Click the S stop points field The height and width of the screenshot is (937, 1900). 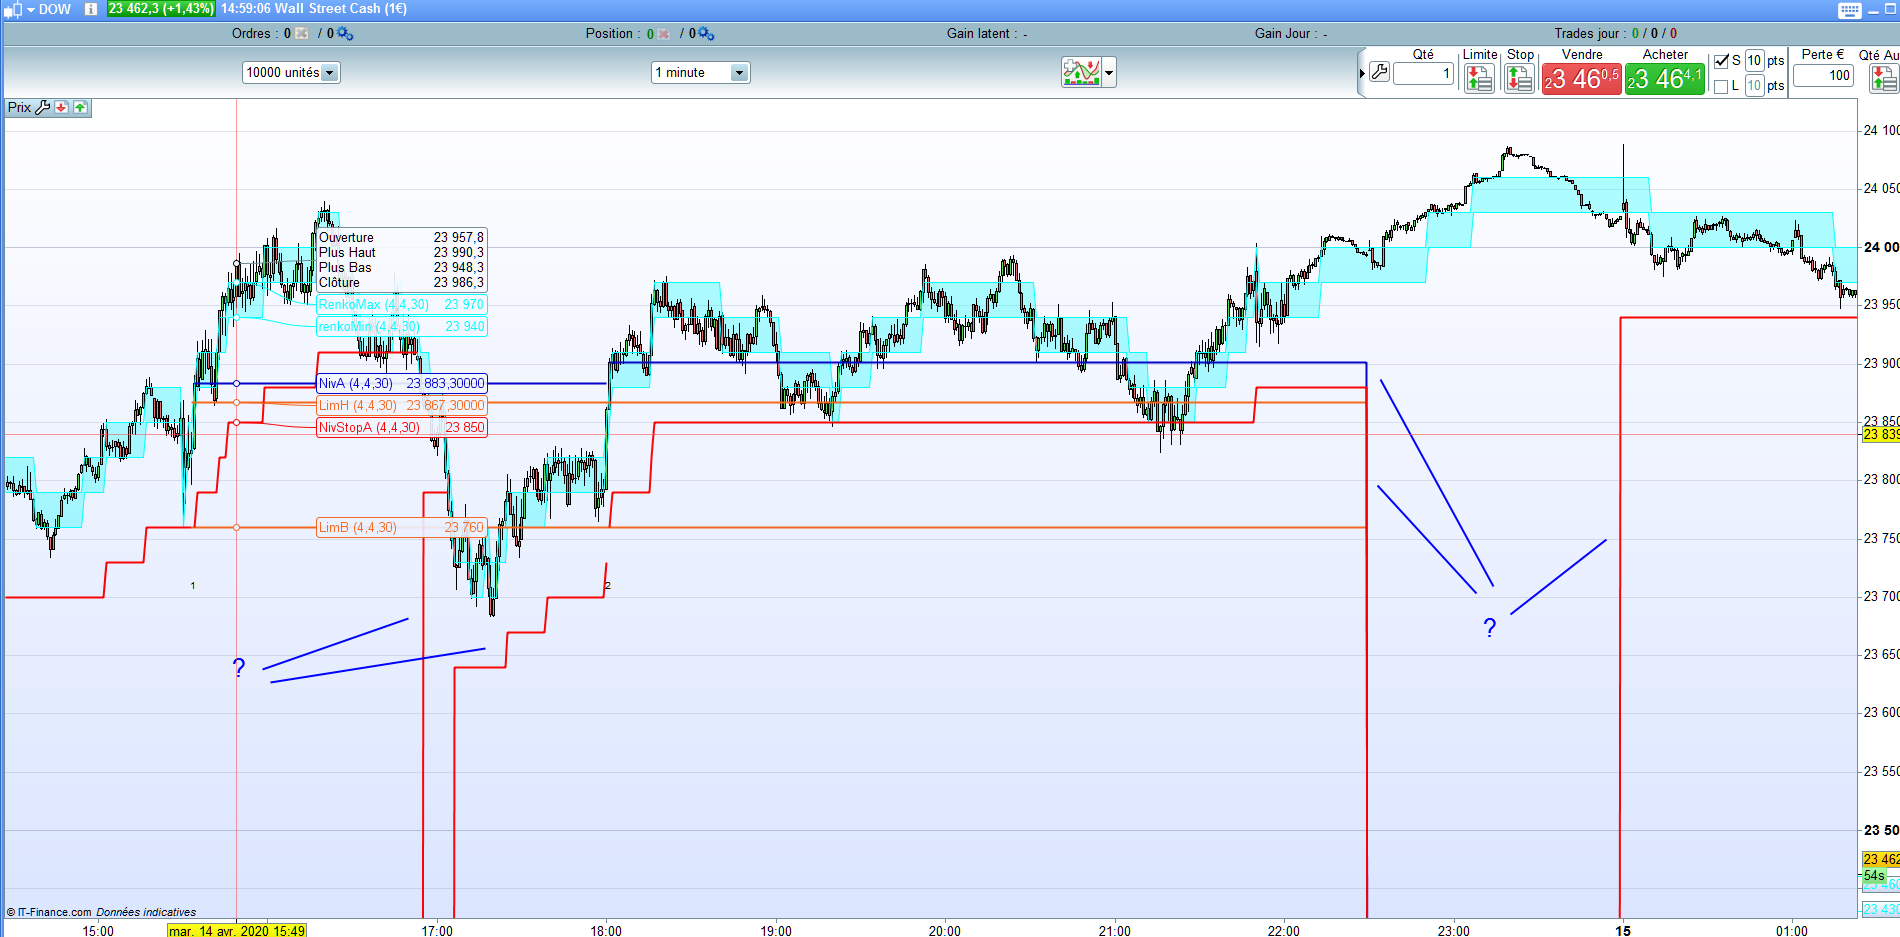point(1754,61)
